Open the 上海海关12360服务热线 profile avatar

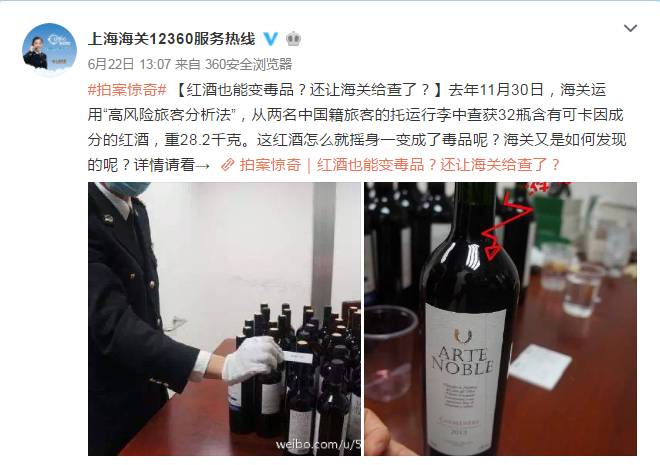pyautogui.click(x=49, y=50)
